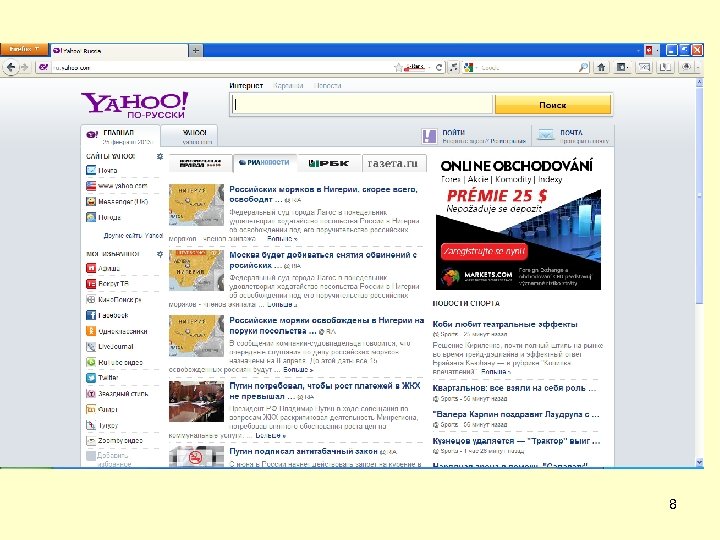Click the bookmarks toolbar icon beside home
The height and width of the screenshot is (540, 720).
[x=622, y=68]
